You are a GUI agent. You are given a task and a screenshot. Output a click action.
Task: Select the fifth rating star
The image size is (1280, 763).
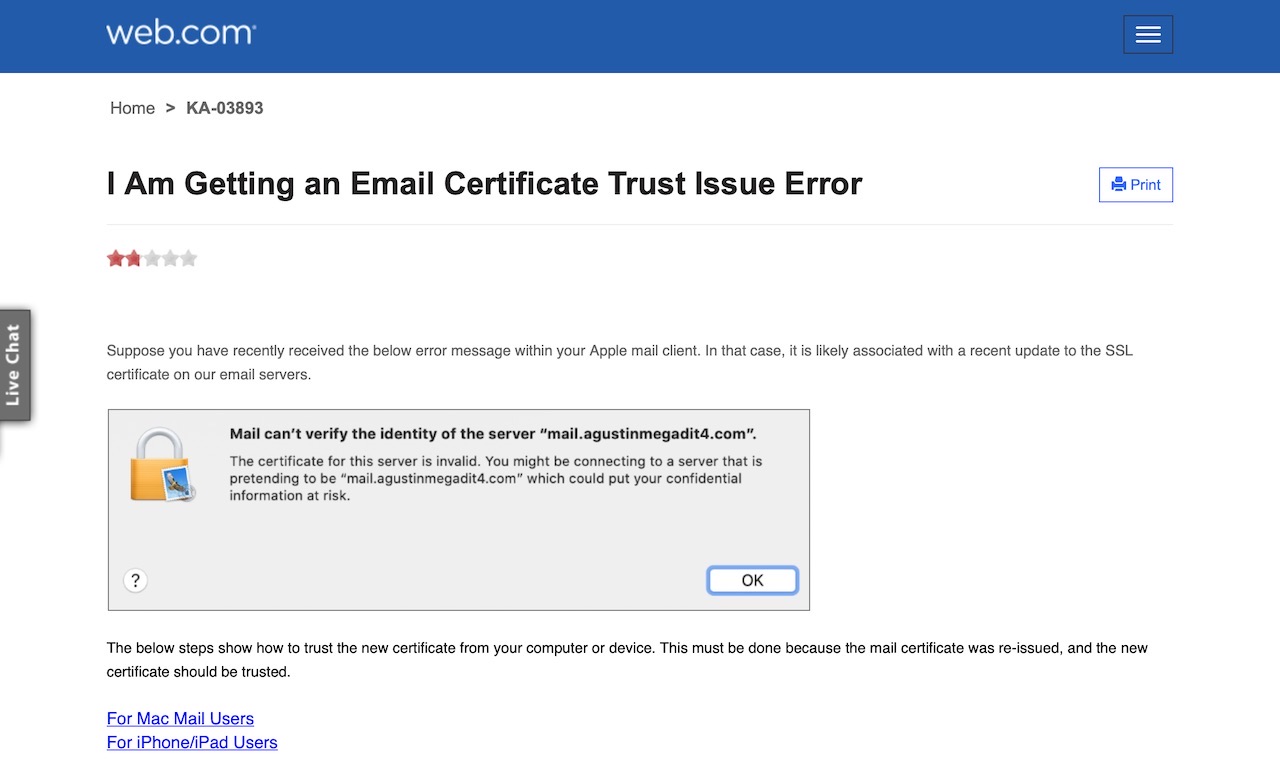coord(188,257)
